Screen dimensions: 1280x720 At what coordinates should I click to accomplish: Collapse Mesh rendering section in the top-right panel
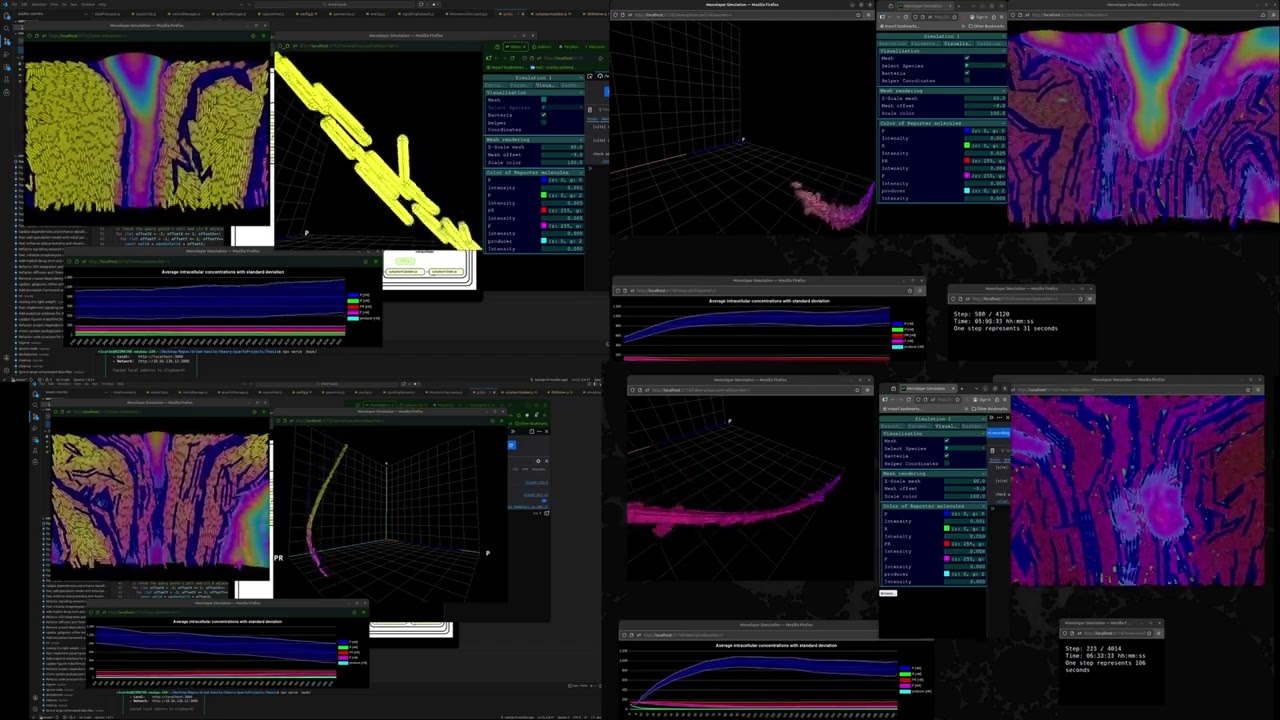(942, 90)
